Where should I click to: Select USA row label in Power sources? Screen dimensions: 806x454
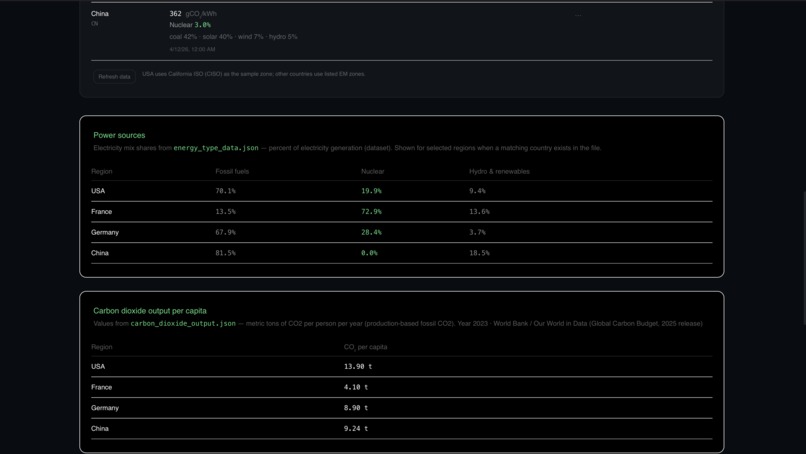pos(98,191)
